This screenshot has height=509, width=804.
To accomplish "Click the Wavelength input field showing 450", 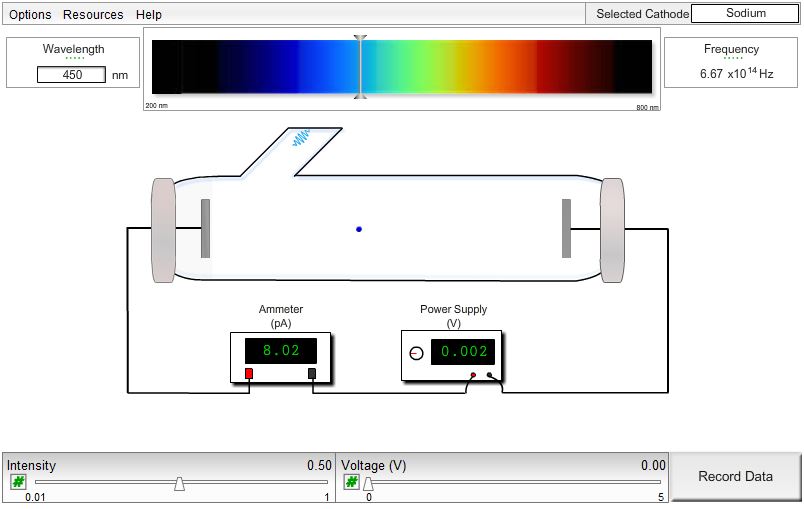I will pyautogui.click(x=71, y=75).
